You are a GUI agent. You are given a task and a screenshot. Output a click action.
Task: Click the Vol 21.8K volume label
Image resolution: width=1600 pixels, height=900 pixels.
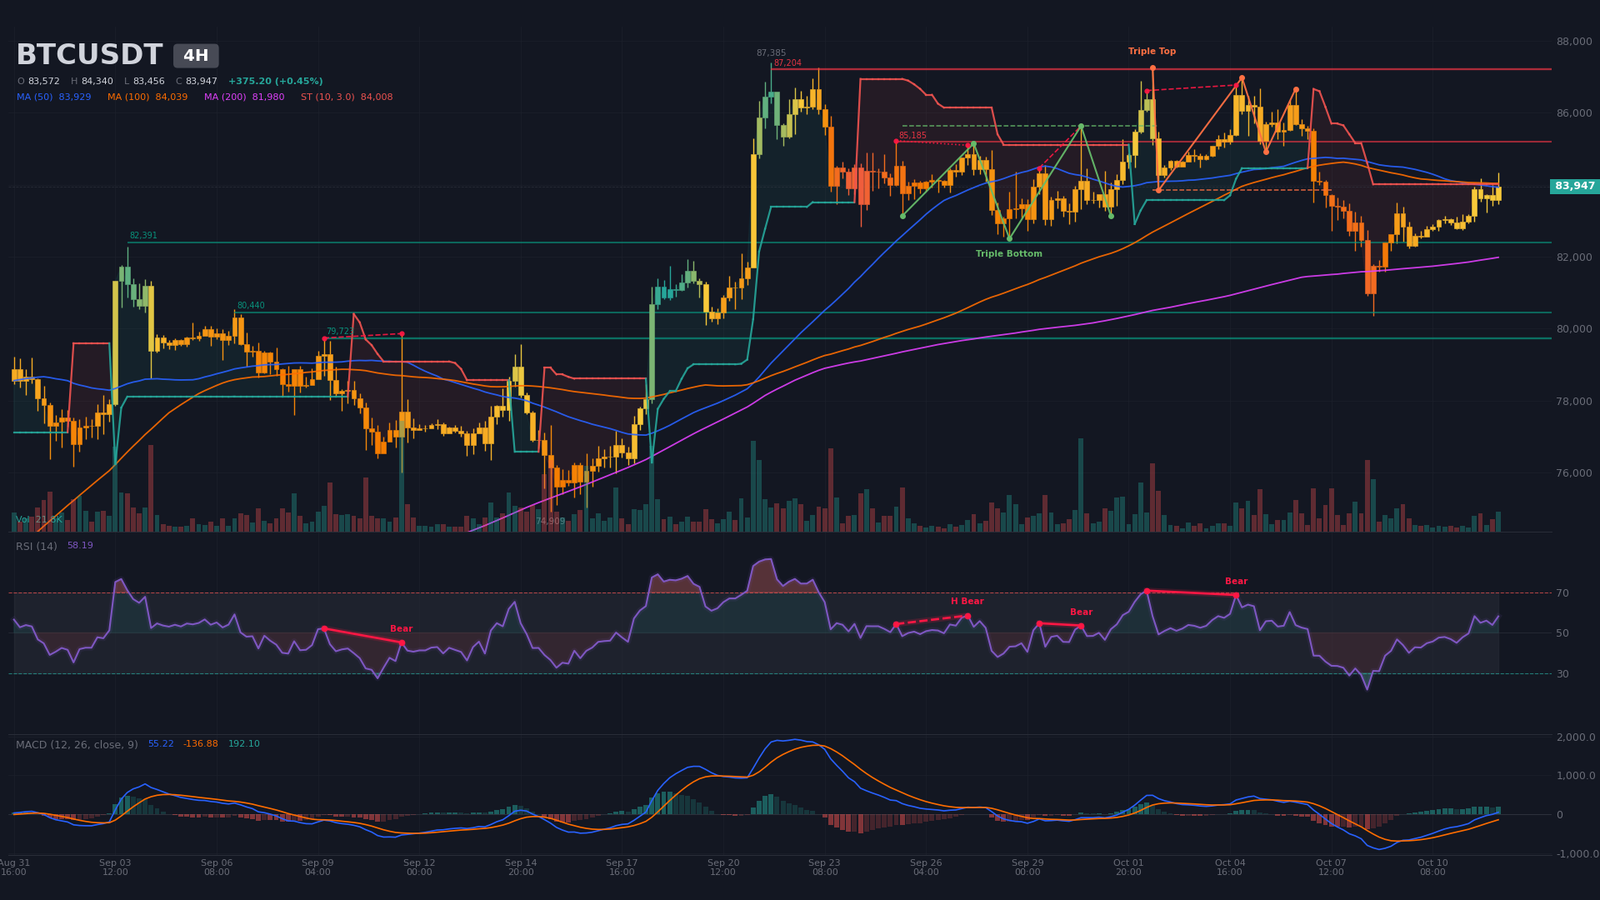click(40, 520)
